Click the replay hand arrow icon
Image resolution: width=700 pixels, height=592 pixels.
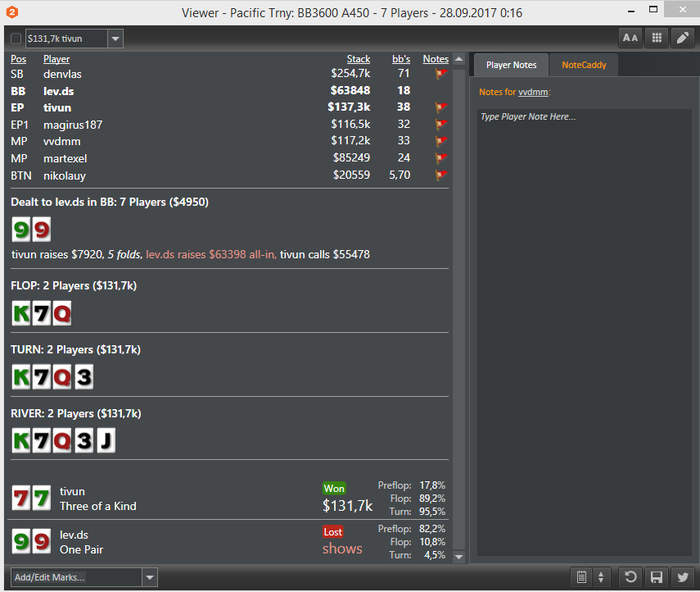tap(630, 577)
